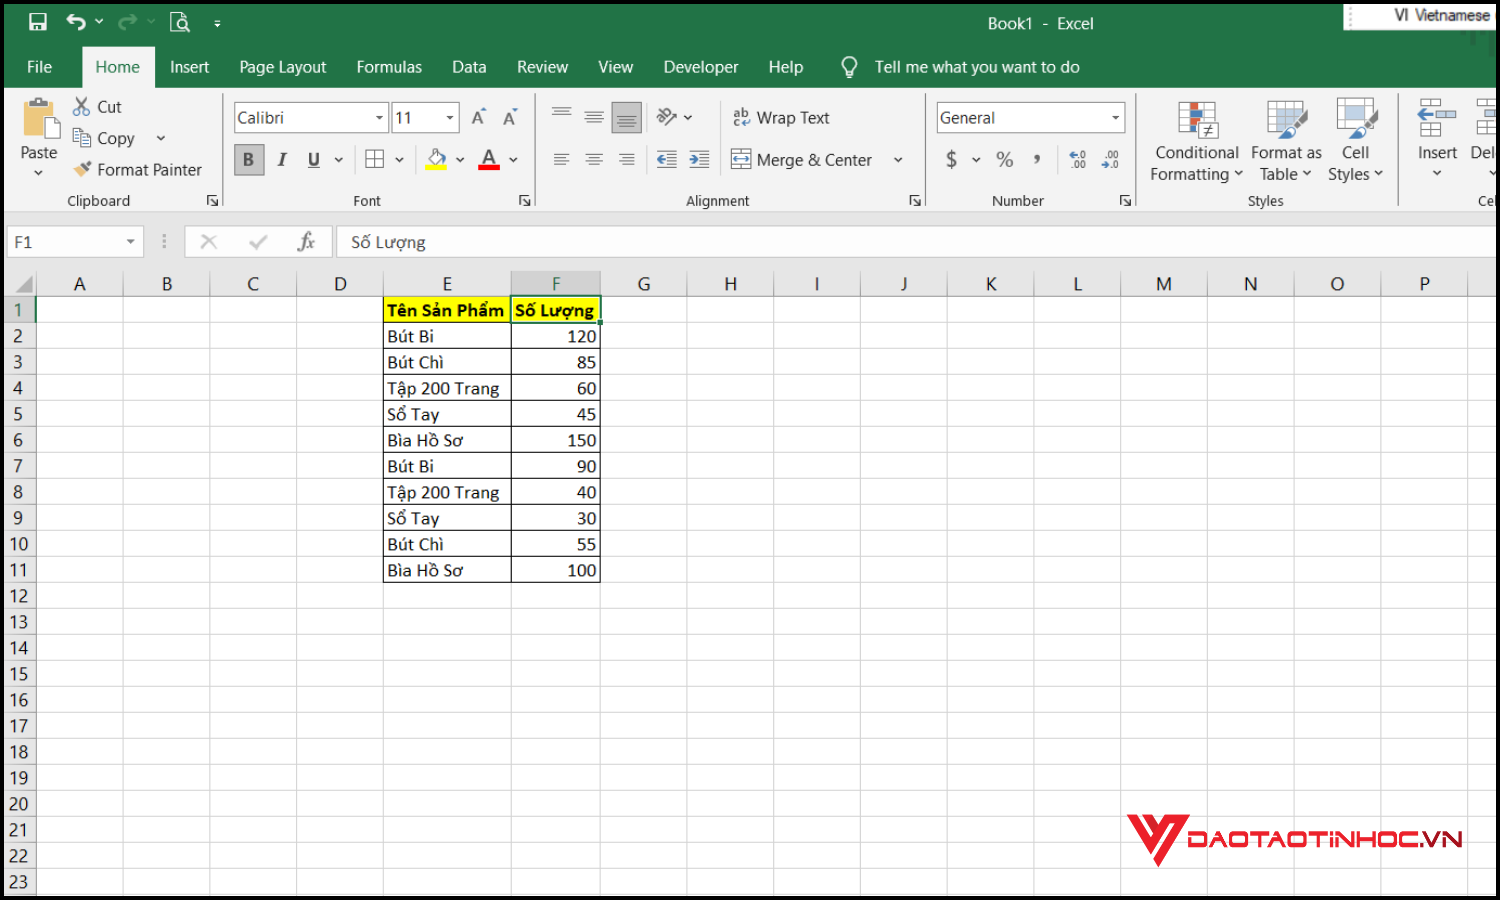Toggle bold formatting on the selected cell
1500x900 pixels.
point(248,159)
